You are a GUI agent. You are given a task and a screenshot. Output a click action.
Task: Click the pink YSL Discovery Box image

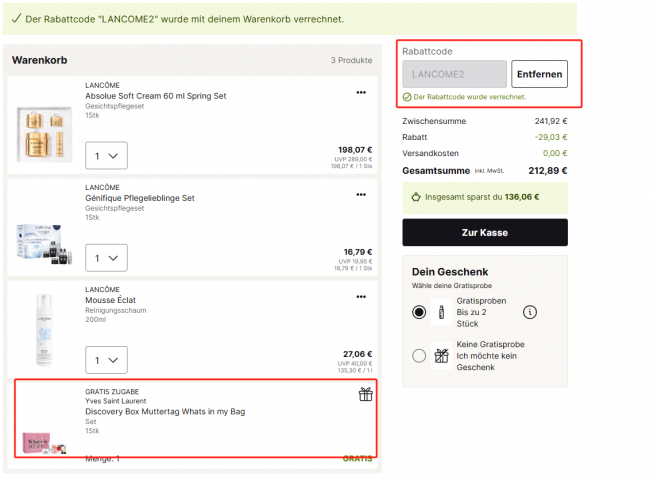44,443
